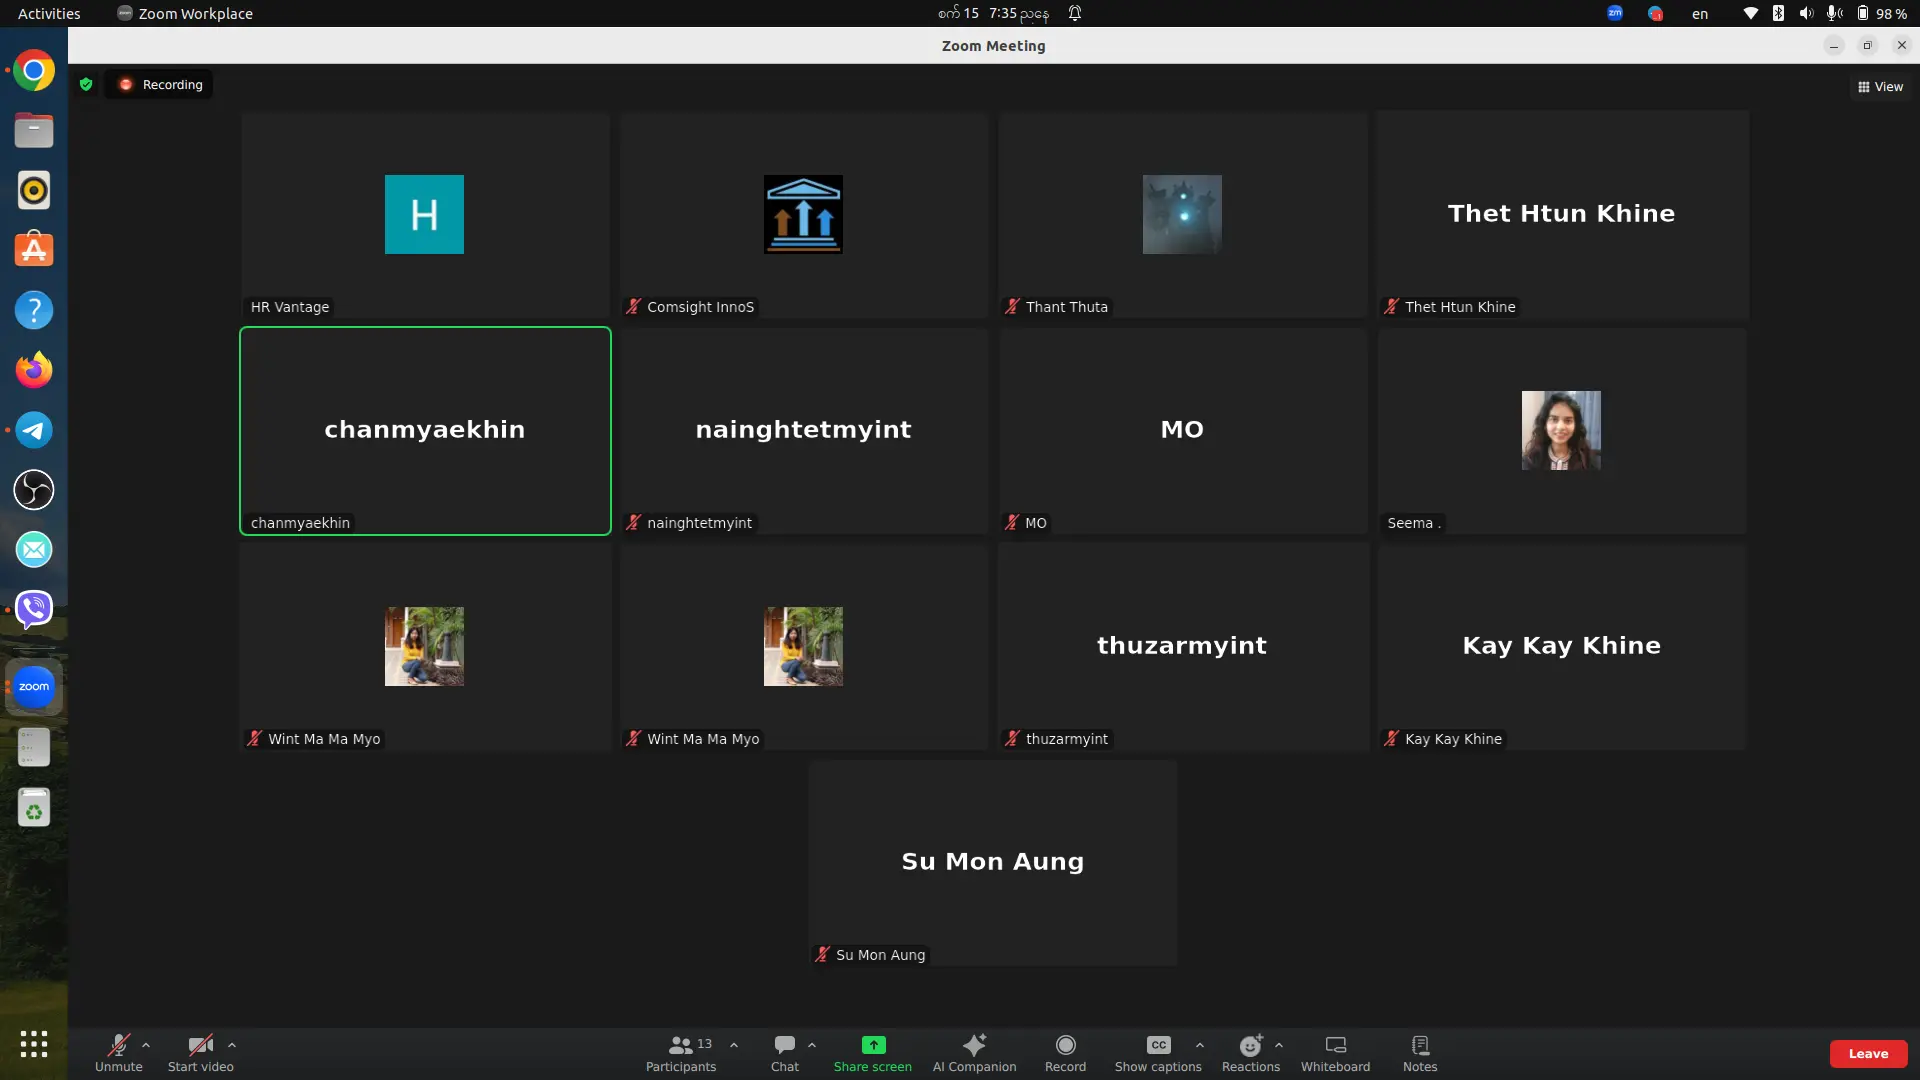
Task: Open the Reactions picker
Action: [1250, 1046]
